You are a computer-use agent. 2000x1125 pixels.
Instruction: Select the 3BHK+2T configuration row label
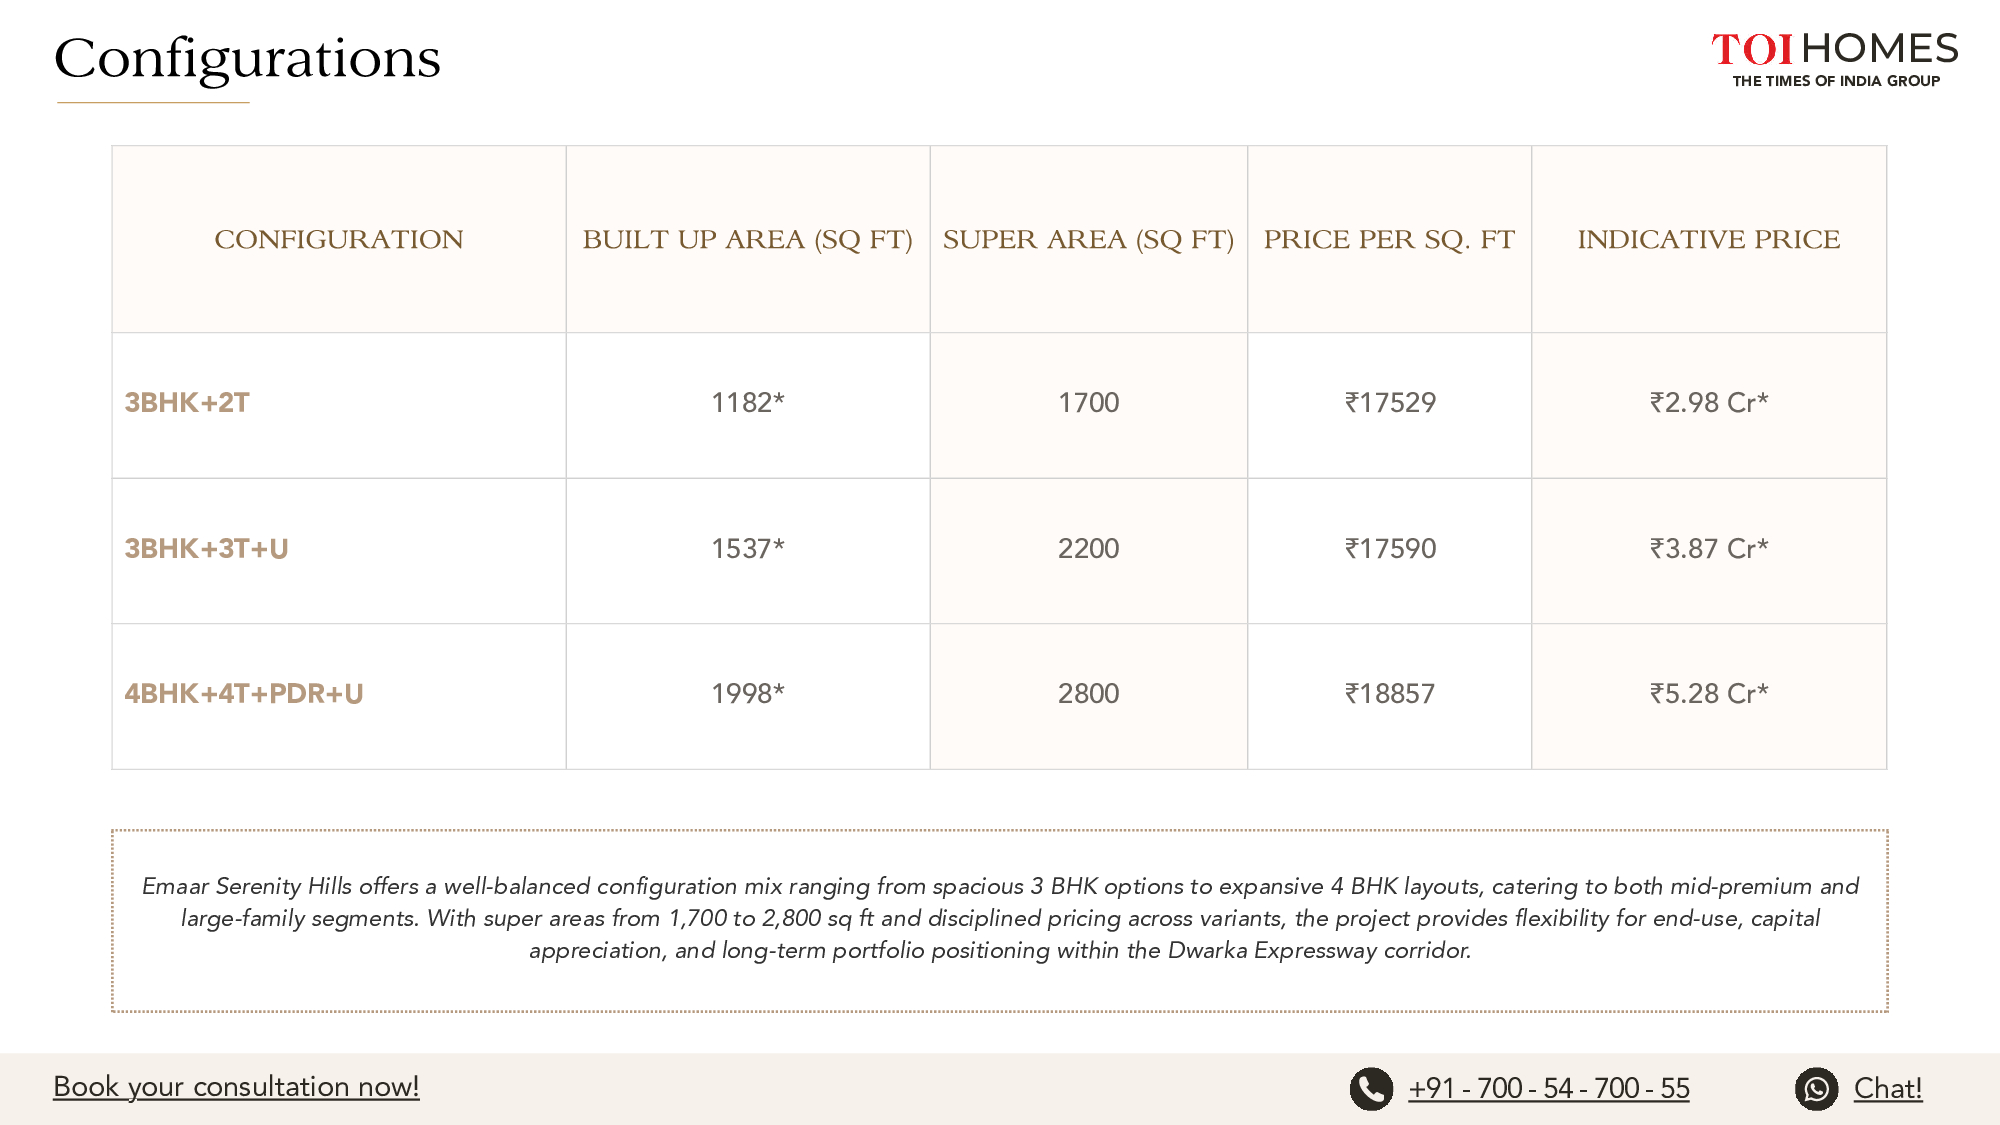point(187,403)
